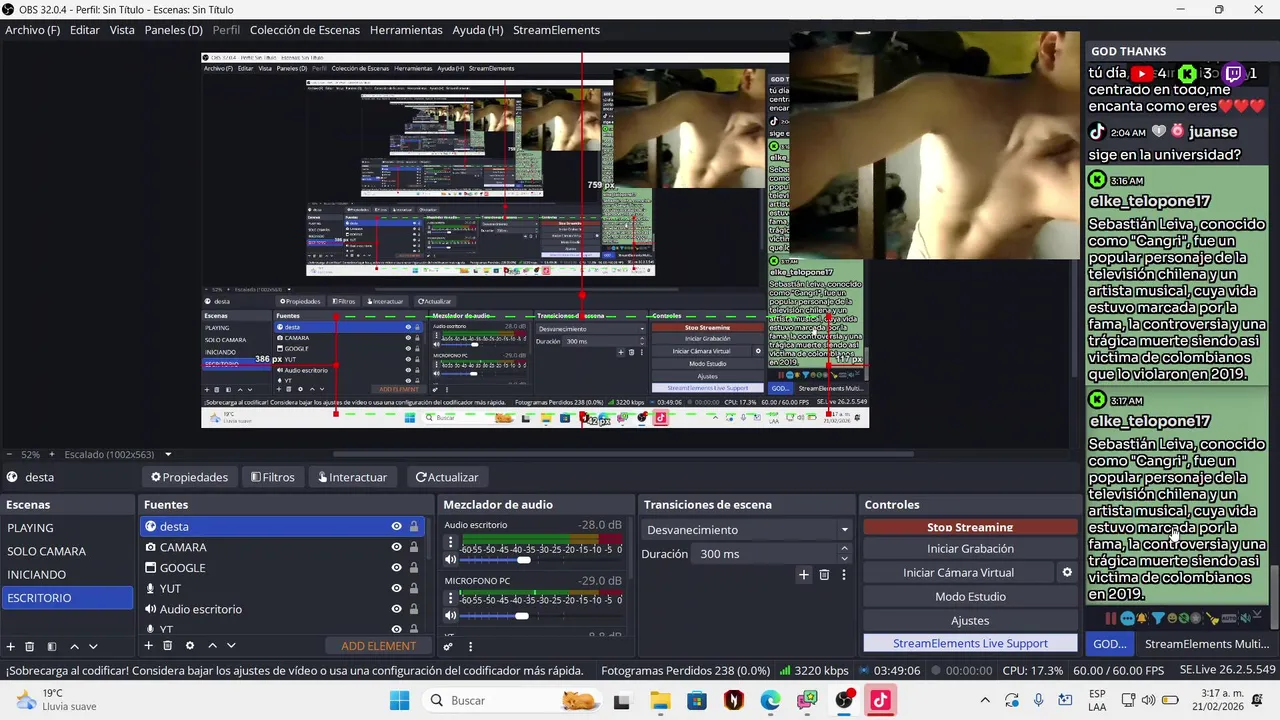Open the Herramientas menu
The height and width of the screenshot is (720, 1280).
406,30
